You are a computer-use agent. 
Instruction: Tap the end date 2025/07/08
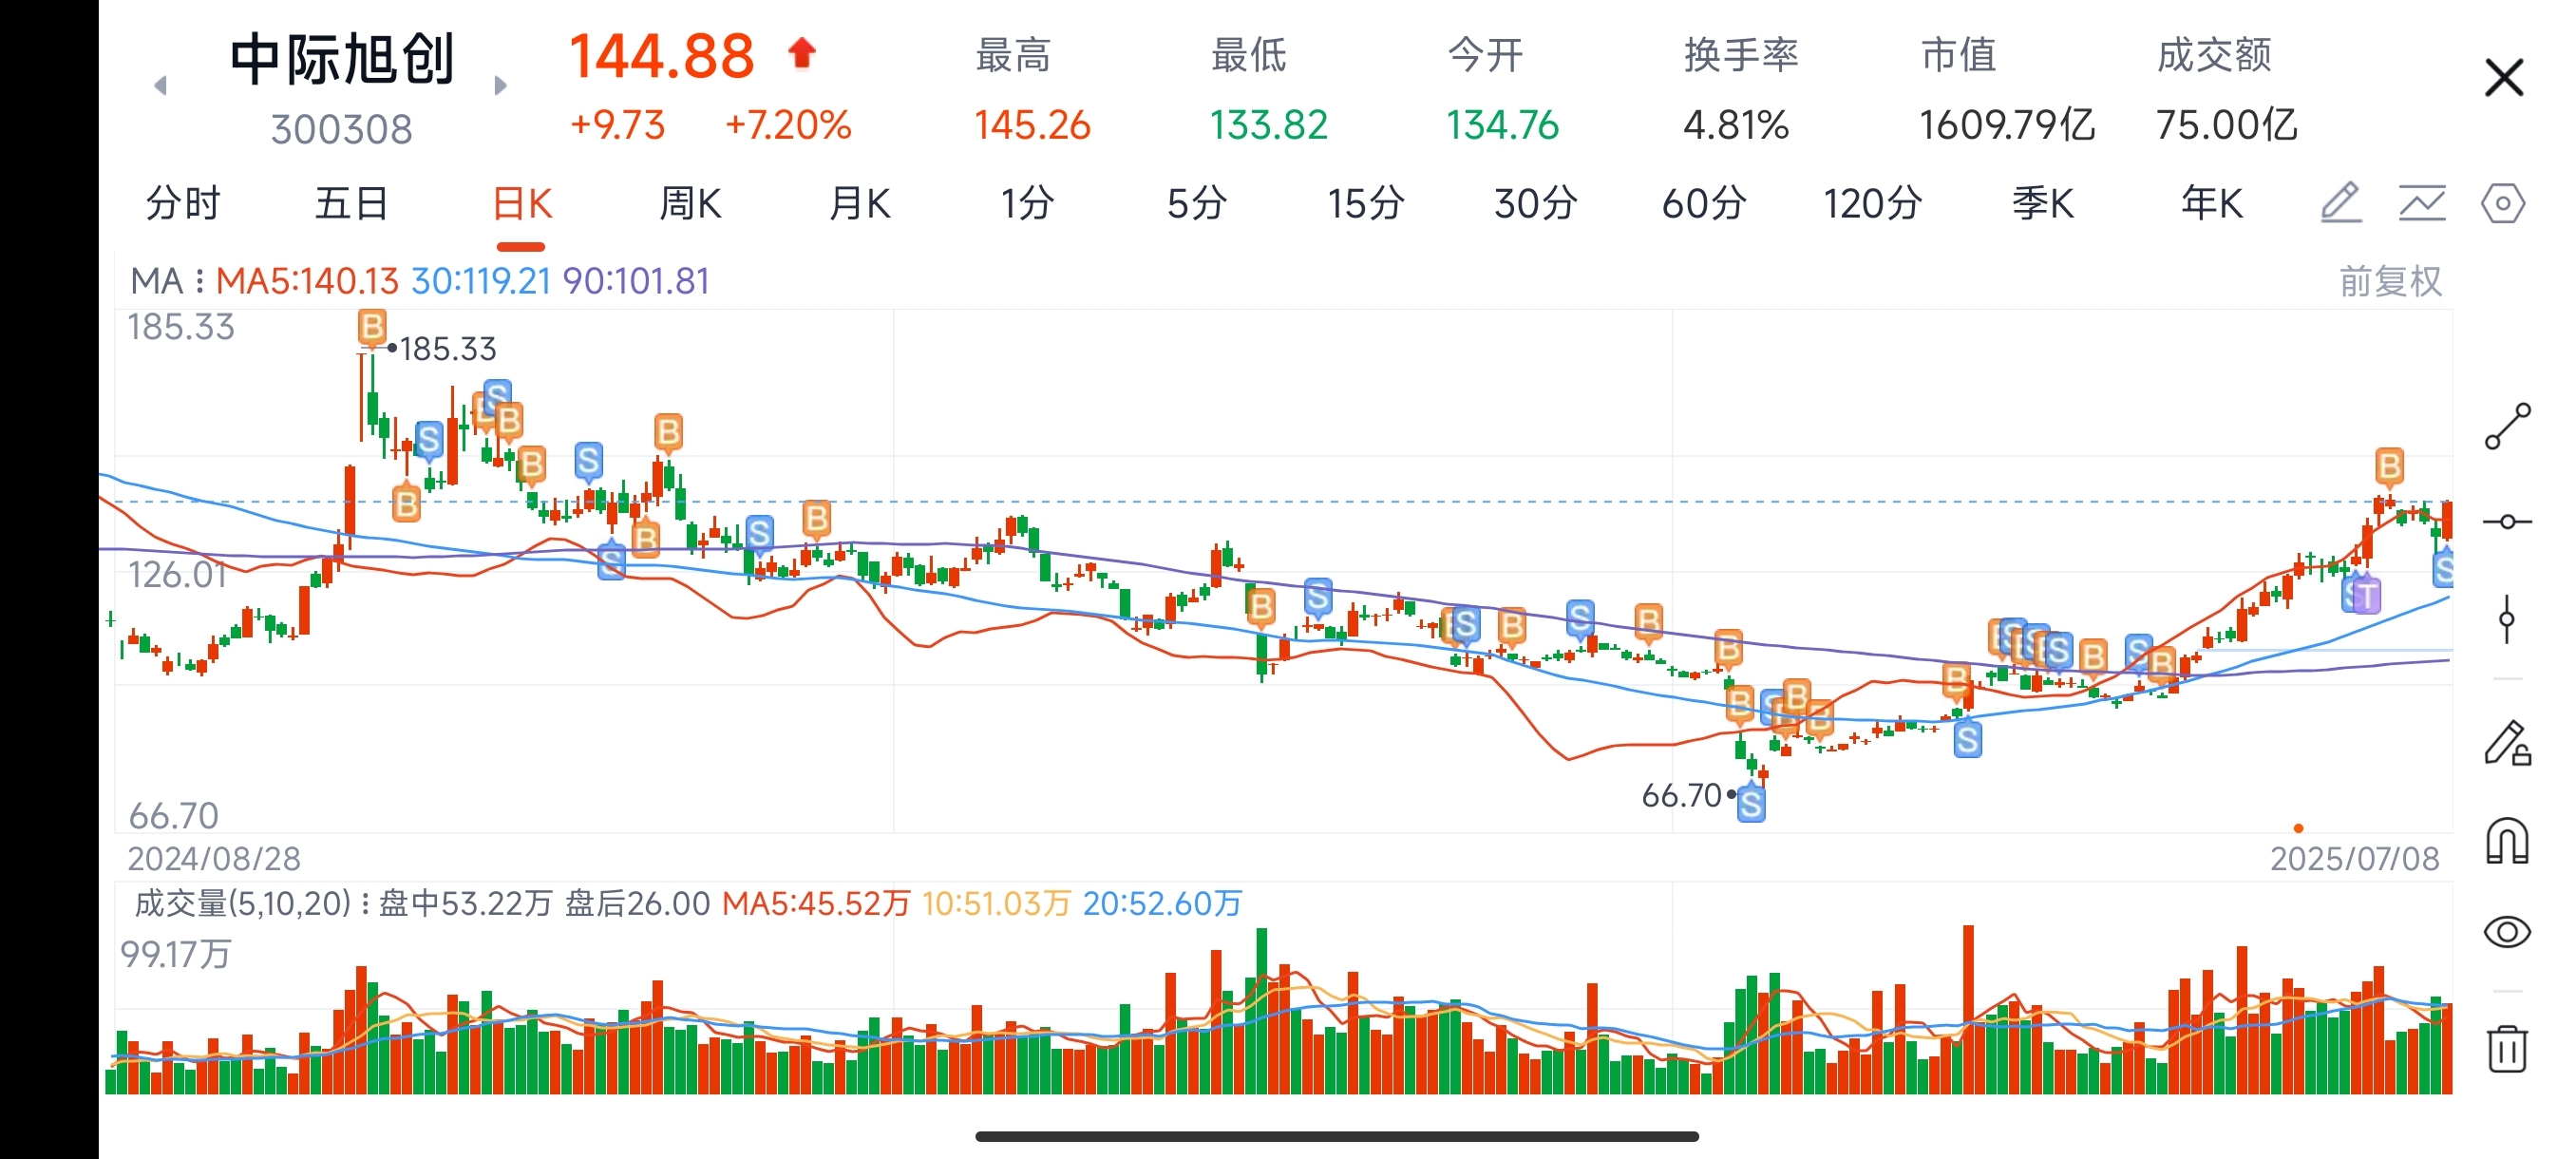tap(2354, 859)
